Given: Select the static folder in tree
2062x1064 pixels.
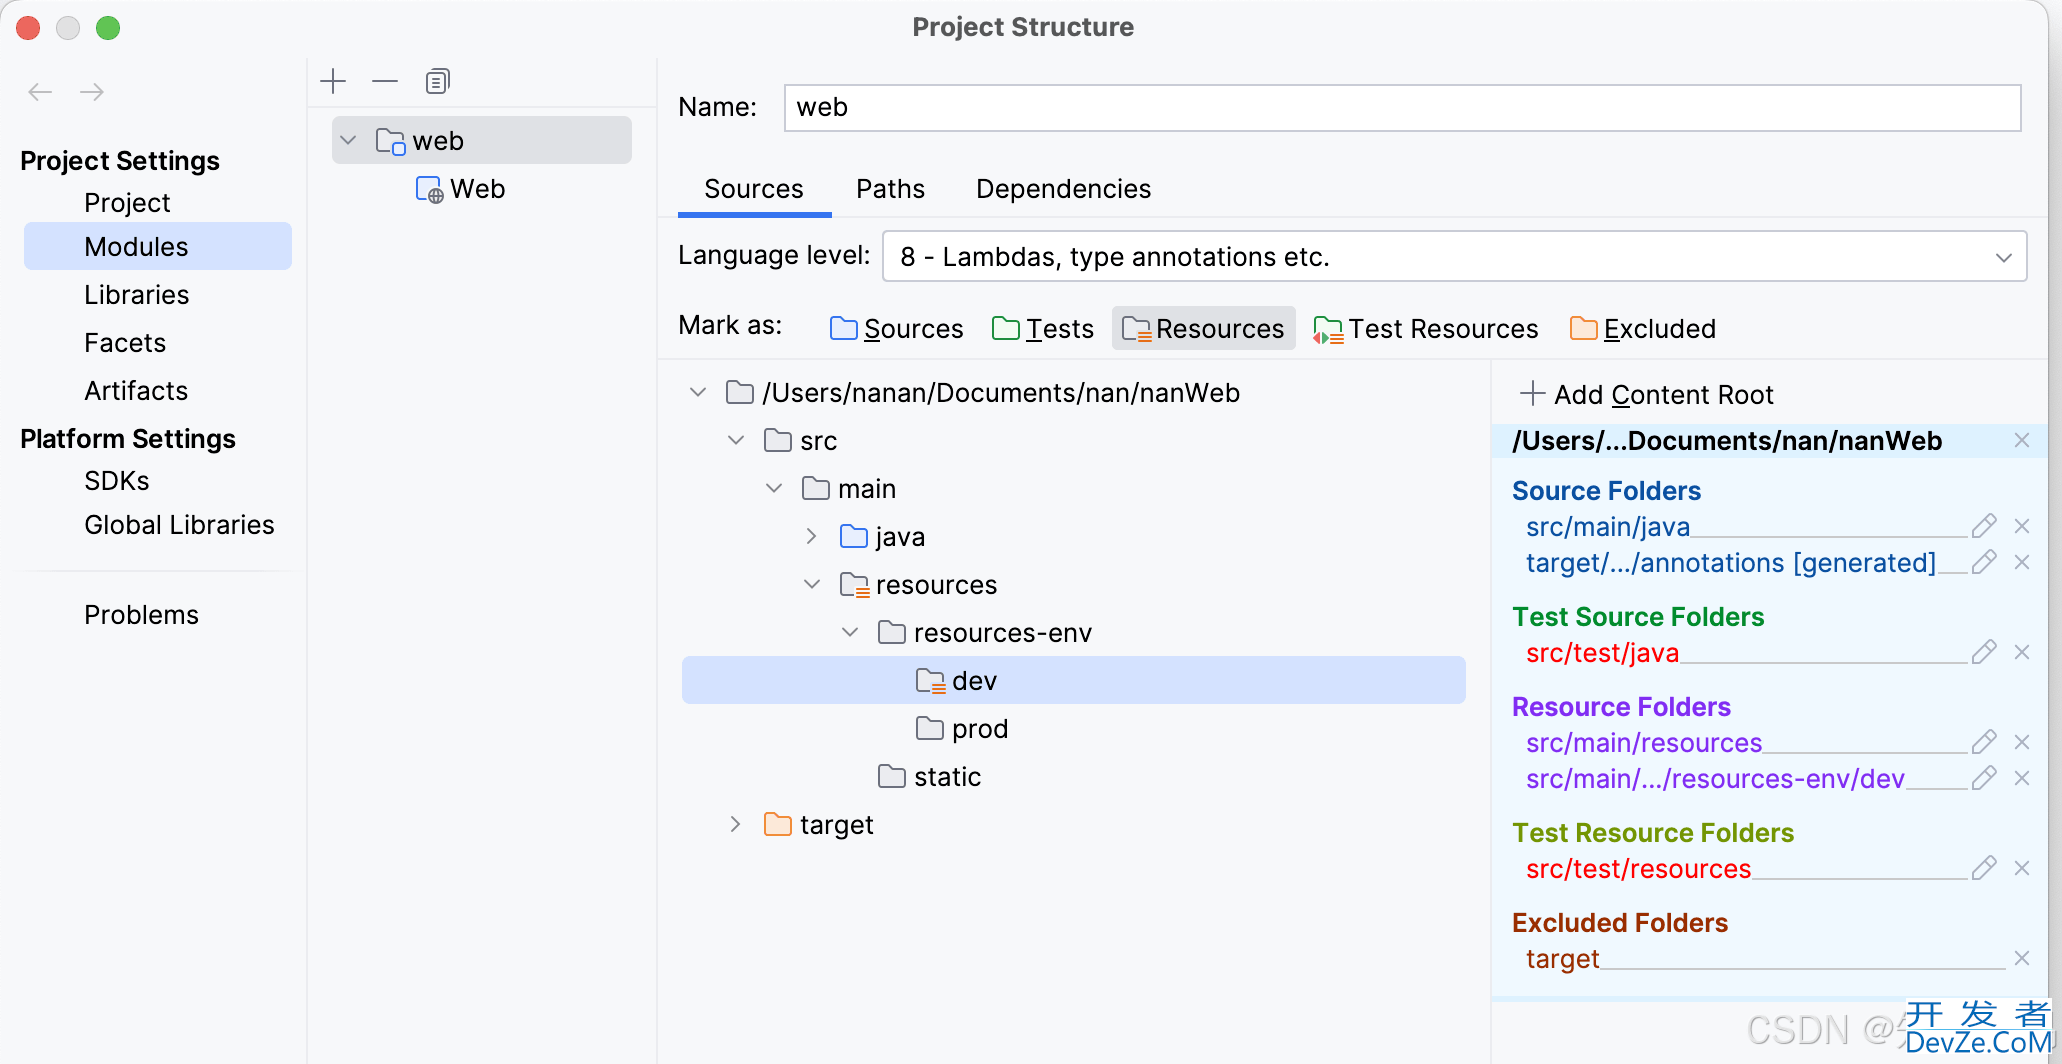Looking at the screenshot, I should [x=930, y=777].
